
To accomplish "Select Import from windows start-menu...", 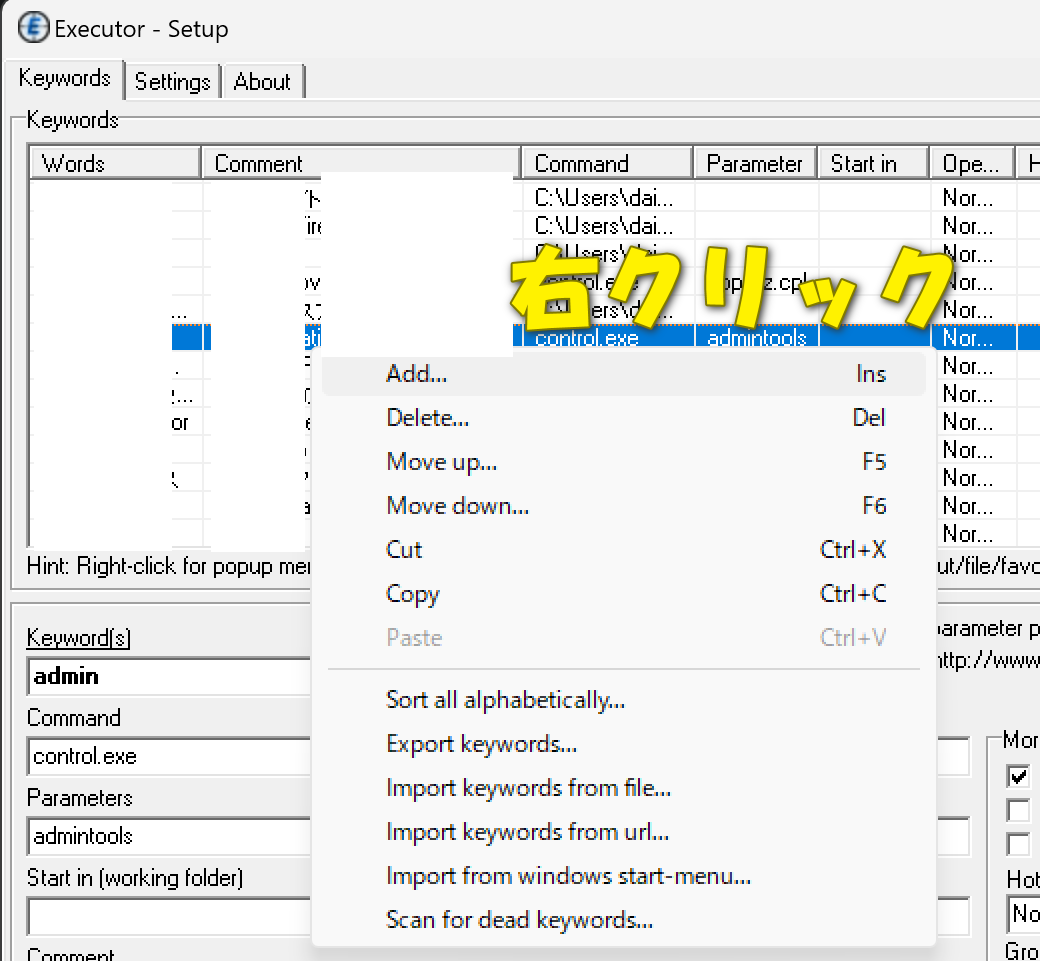I will (623, 876).
